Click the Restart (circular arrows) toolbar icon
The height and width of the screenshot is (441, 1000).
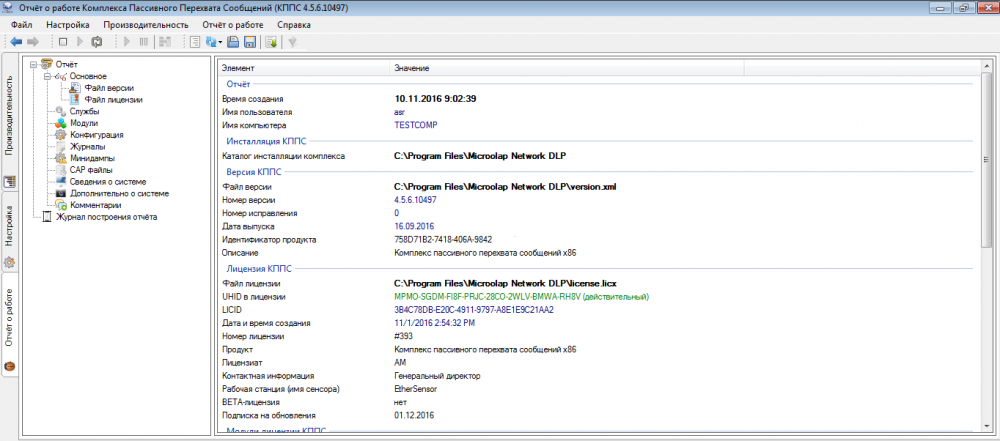coord(96,42)
